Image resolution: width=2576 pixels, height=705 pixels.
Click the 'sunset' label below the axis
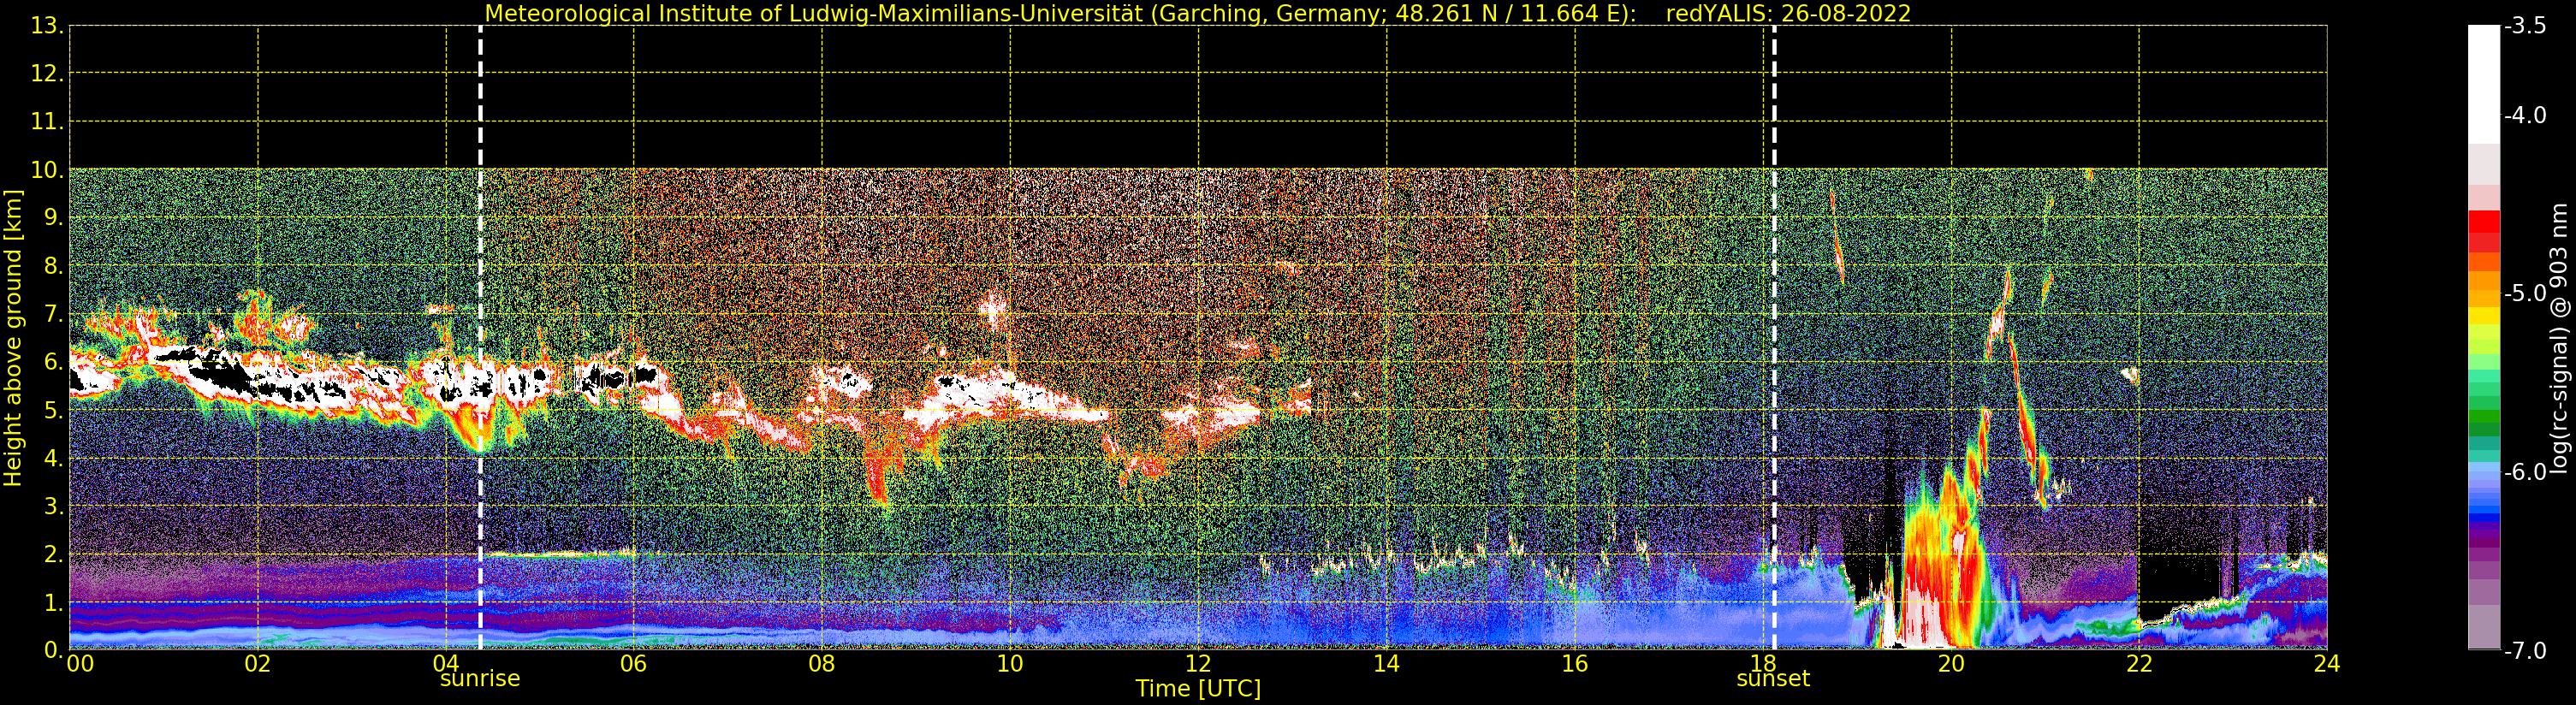tap(1773, 679)
